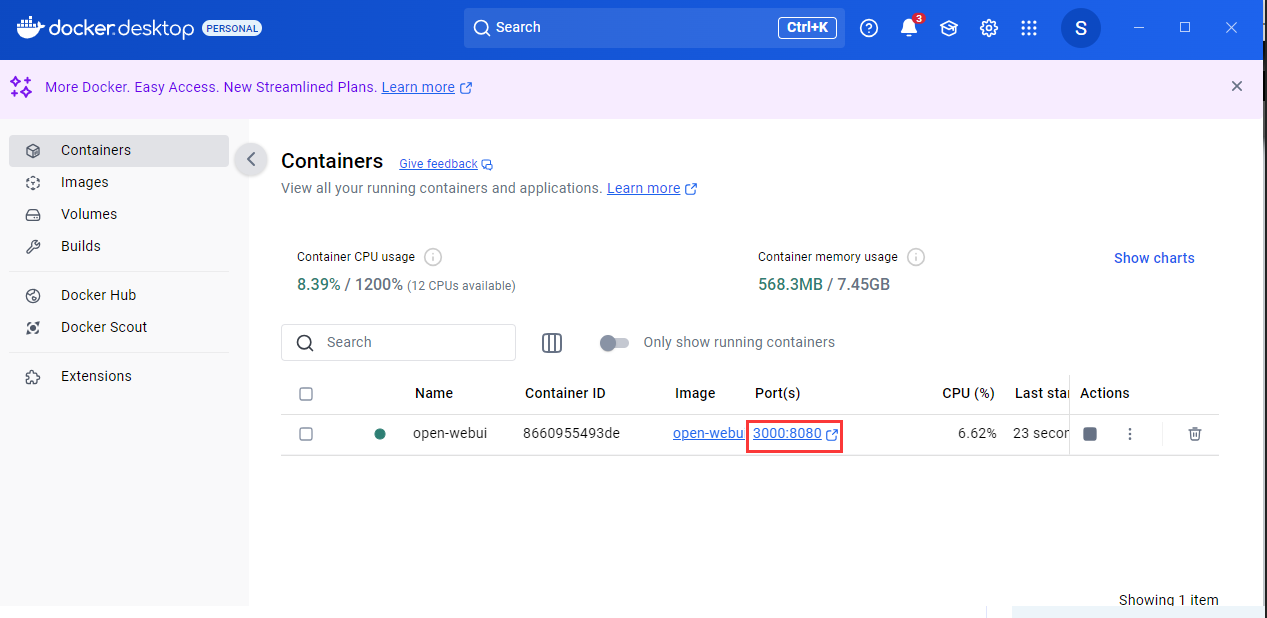Open the user account avatar S

pyautogui.click(x=1081, y=28)
